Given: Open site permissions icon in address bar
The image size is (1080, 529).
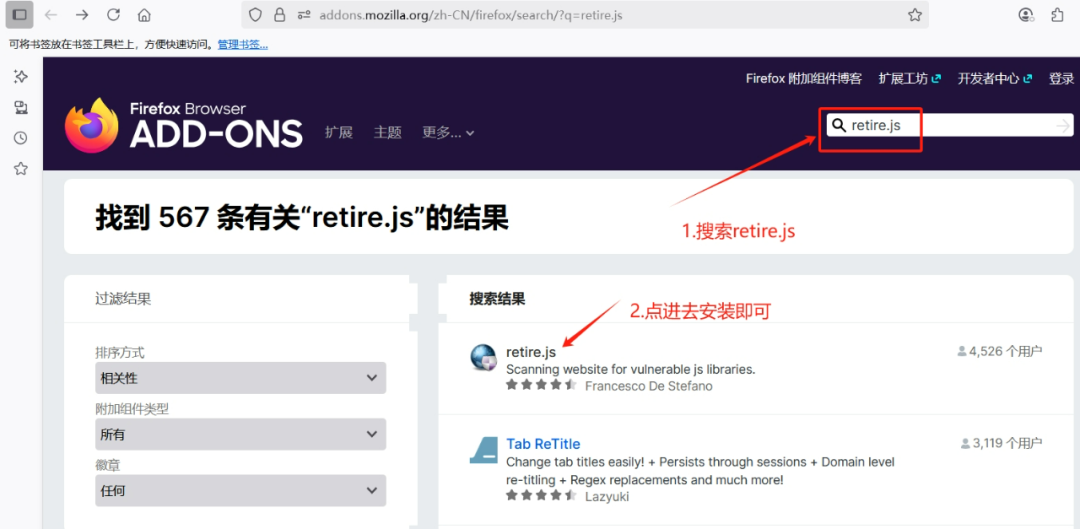Looking at the screenshot, I should tap(302, 14).
